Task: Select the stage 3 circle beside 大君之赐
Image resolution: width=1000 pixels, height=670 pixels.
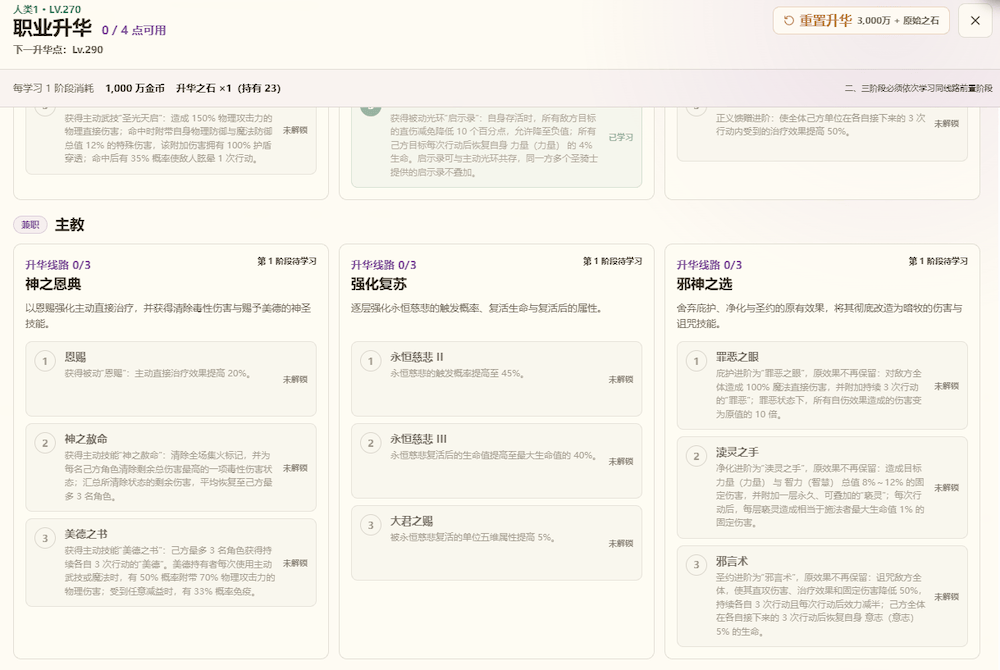Action: pos(371,525)
